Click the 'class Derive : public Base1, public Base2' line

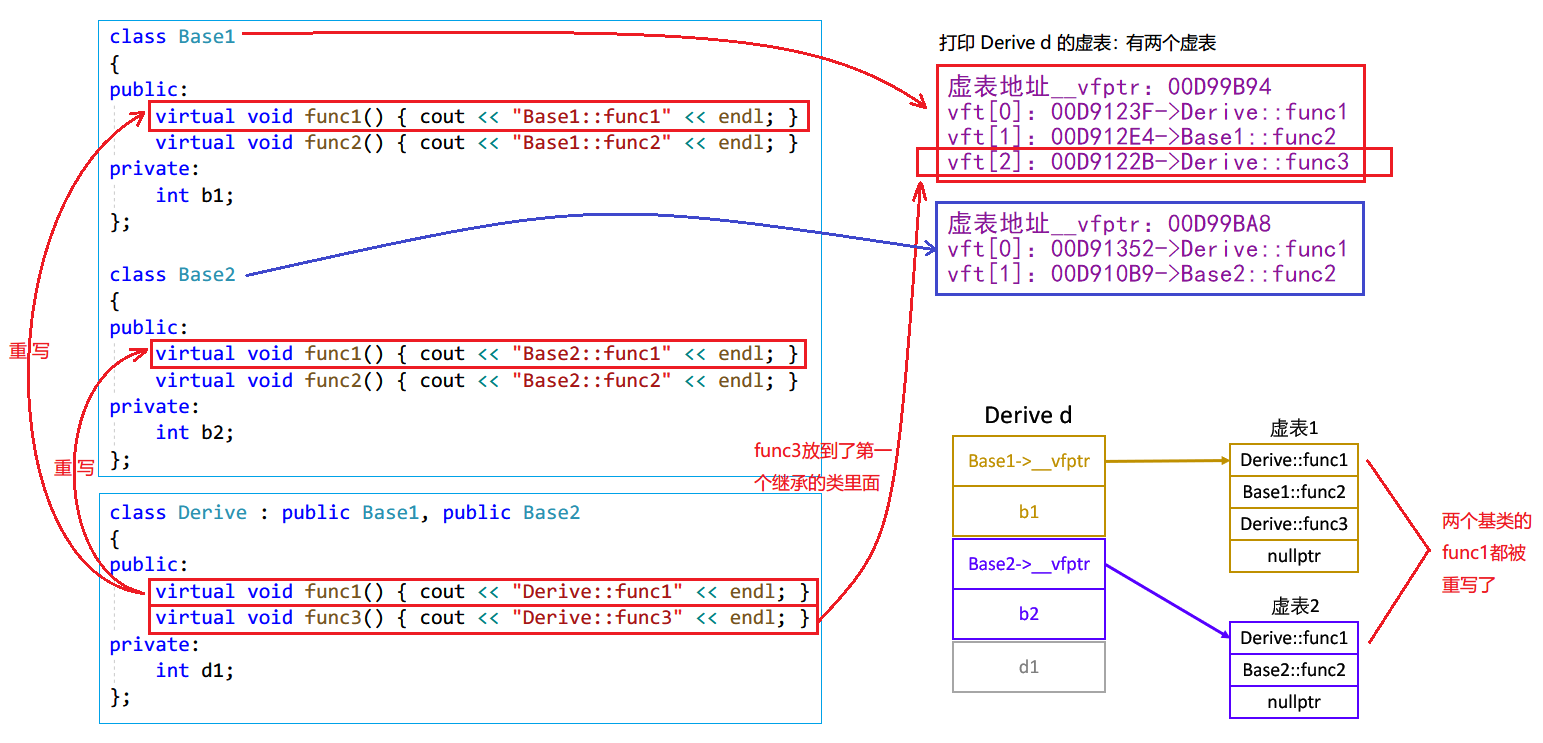tap(345, 513)
